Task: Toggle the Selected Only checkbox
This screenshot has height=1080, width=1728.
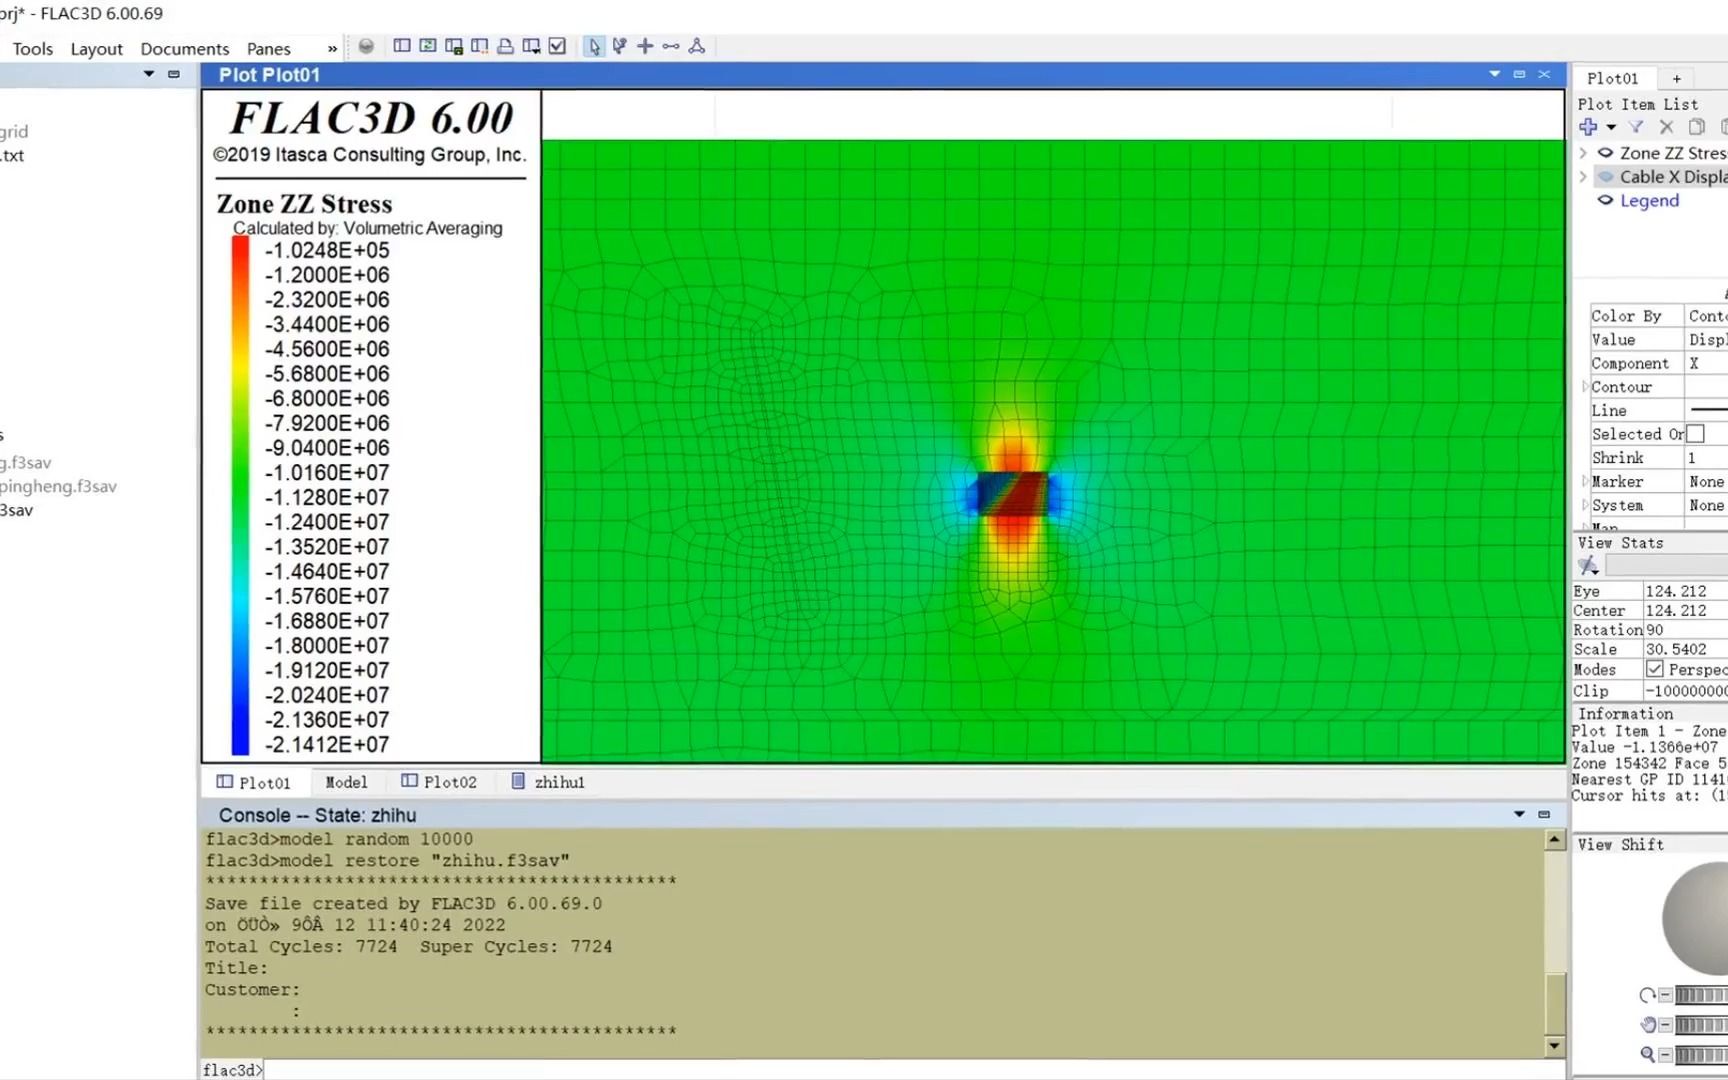Action: click(x=1695, y=434)
